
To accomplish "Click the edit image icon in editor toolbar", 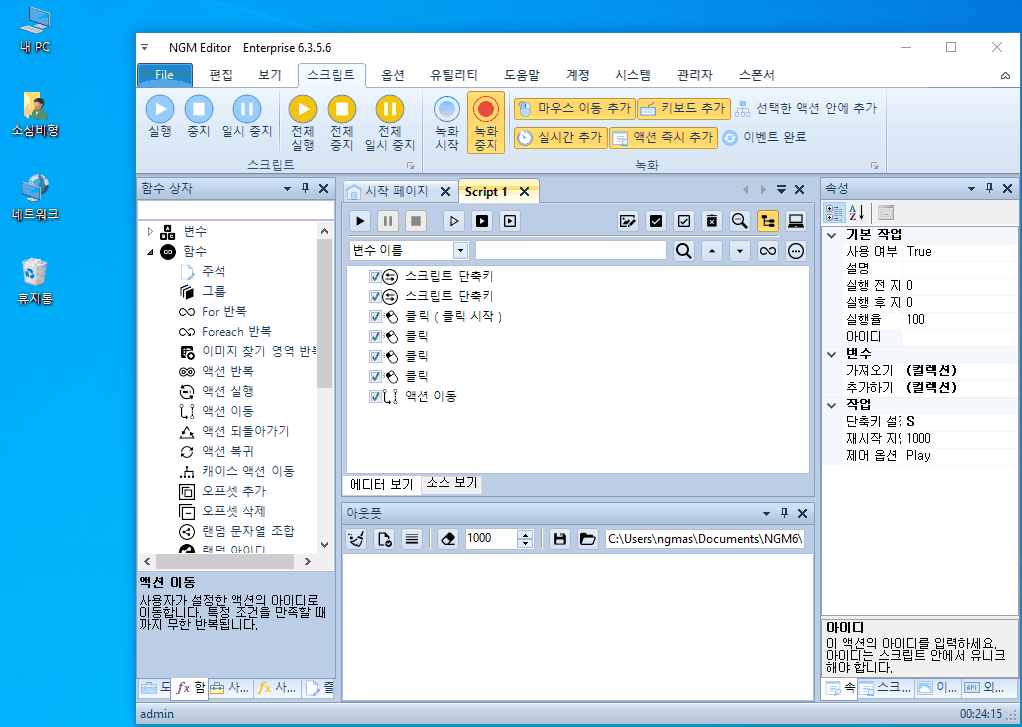I will 628,221.
